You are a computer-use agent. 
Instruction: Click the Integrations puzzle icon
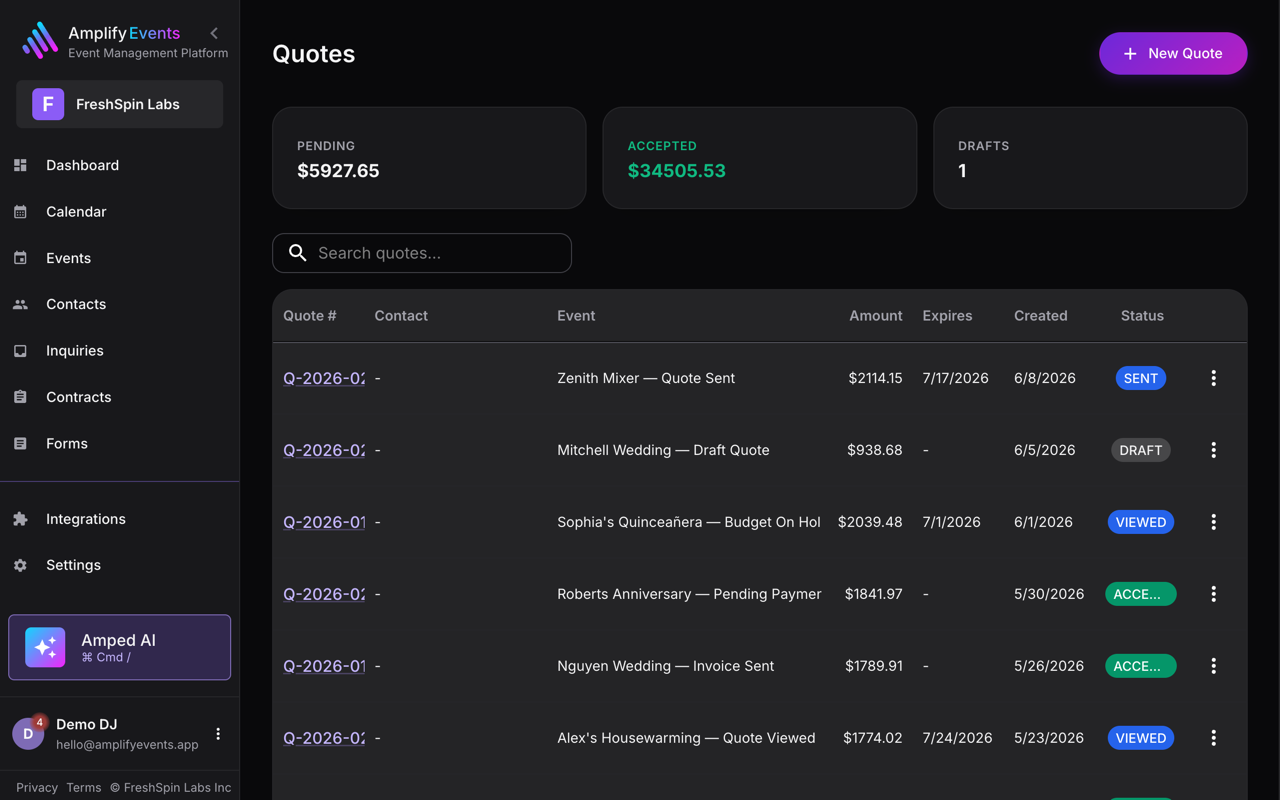point(20,519)
